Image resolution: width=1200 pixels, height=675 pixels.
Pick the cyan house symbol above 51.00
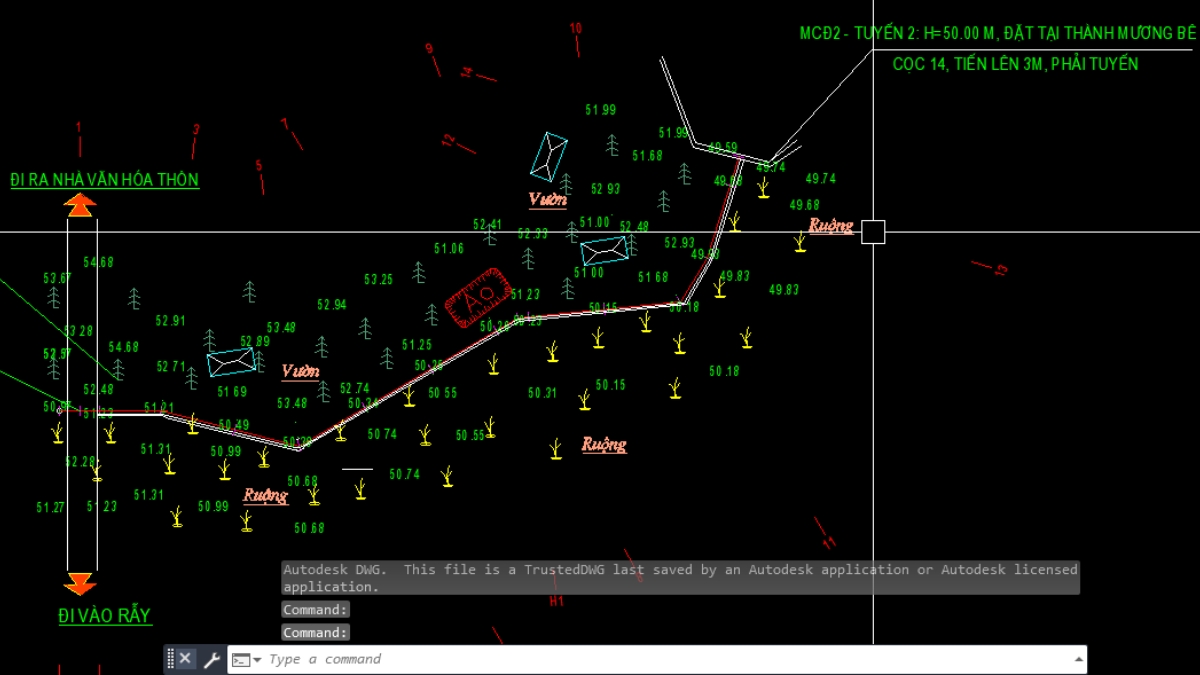click(x=605, y=250)
